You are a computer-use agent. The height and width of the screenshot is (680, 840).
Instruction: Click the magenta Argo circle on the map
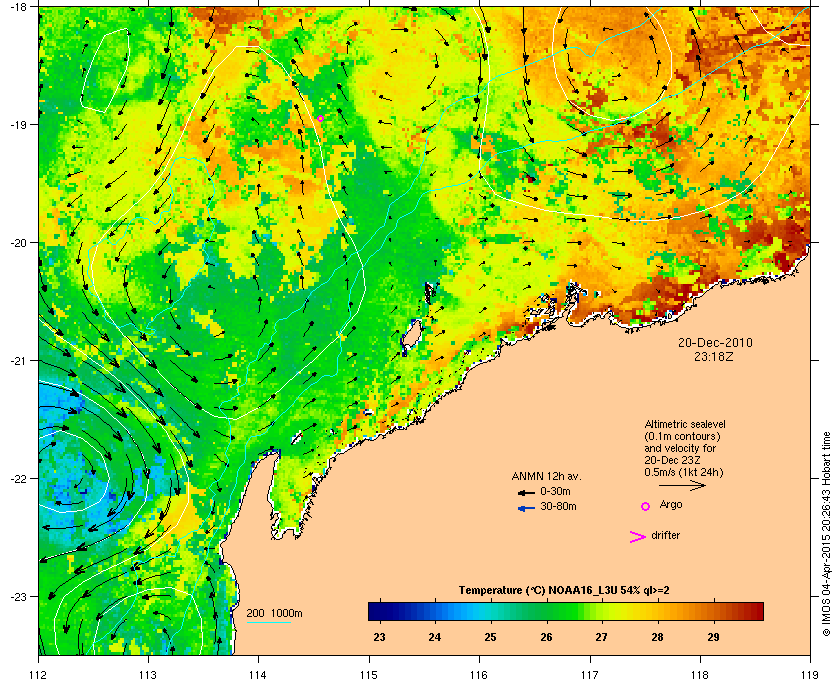click(320, 118)
